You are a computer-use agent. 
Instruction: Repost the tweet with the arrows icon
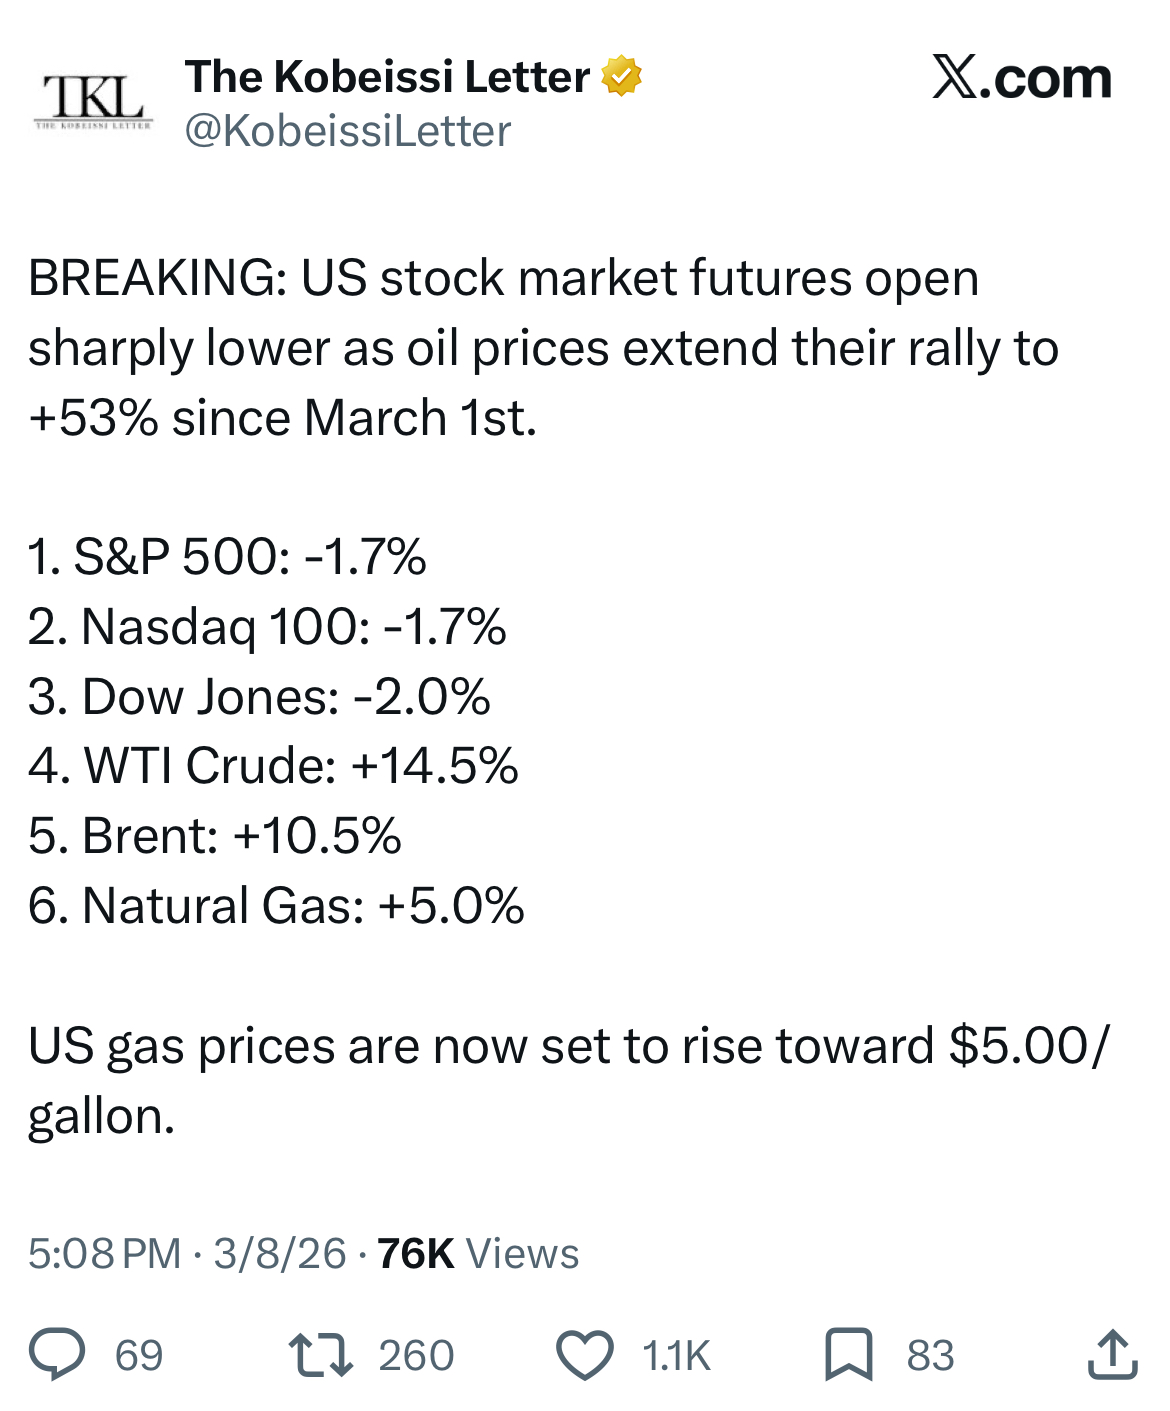(x=320, y=1354)
